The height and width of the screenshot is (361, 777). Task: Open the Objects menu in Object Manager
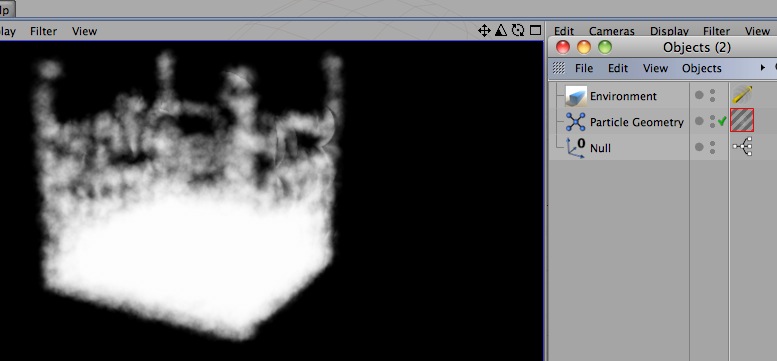(702, 68)
